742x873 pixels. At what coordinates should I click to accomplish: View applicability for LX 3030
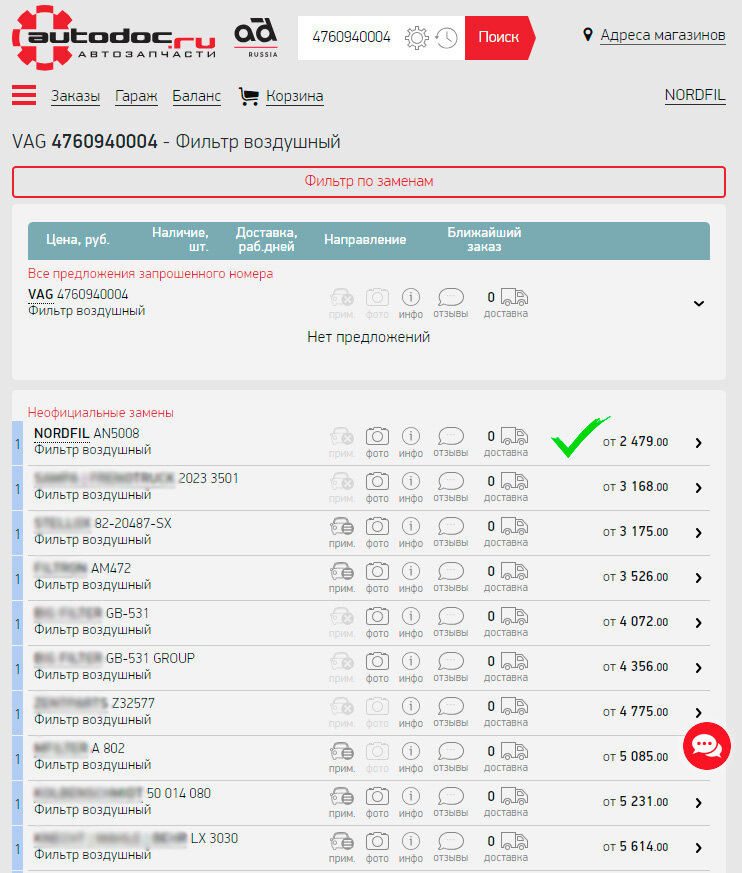(342, 849)
